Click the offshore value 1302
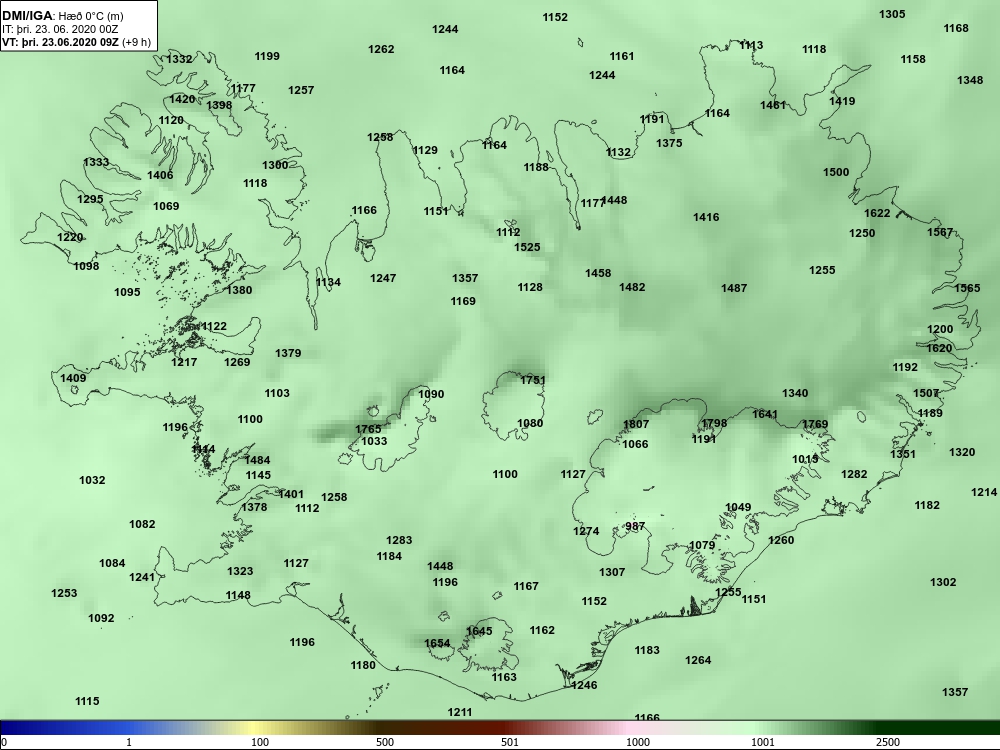 (x=943, y=582)
